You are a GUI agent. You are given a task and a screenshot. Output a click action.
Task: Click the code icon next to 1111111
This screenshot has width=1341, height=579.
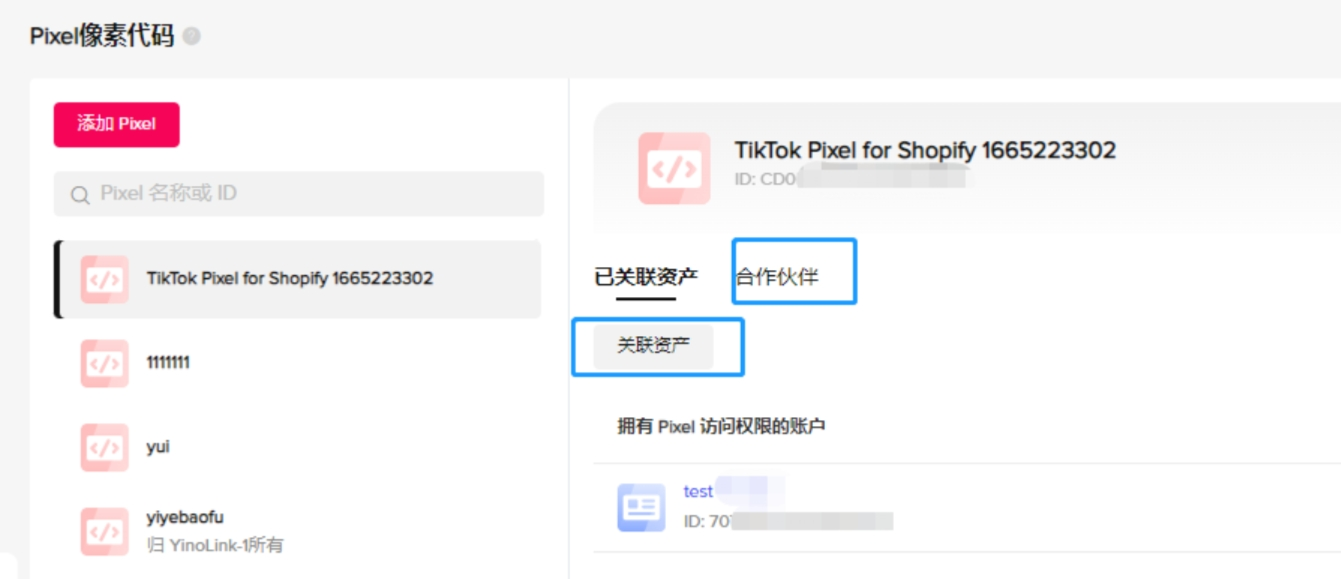(x=105, y=363)
